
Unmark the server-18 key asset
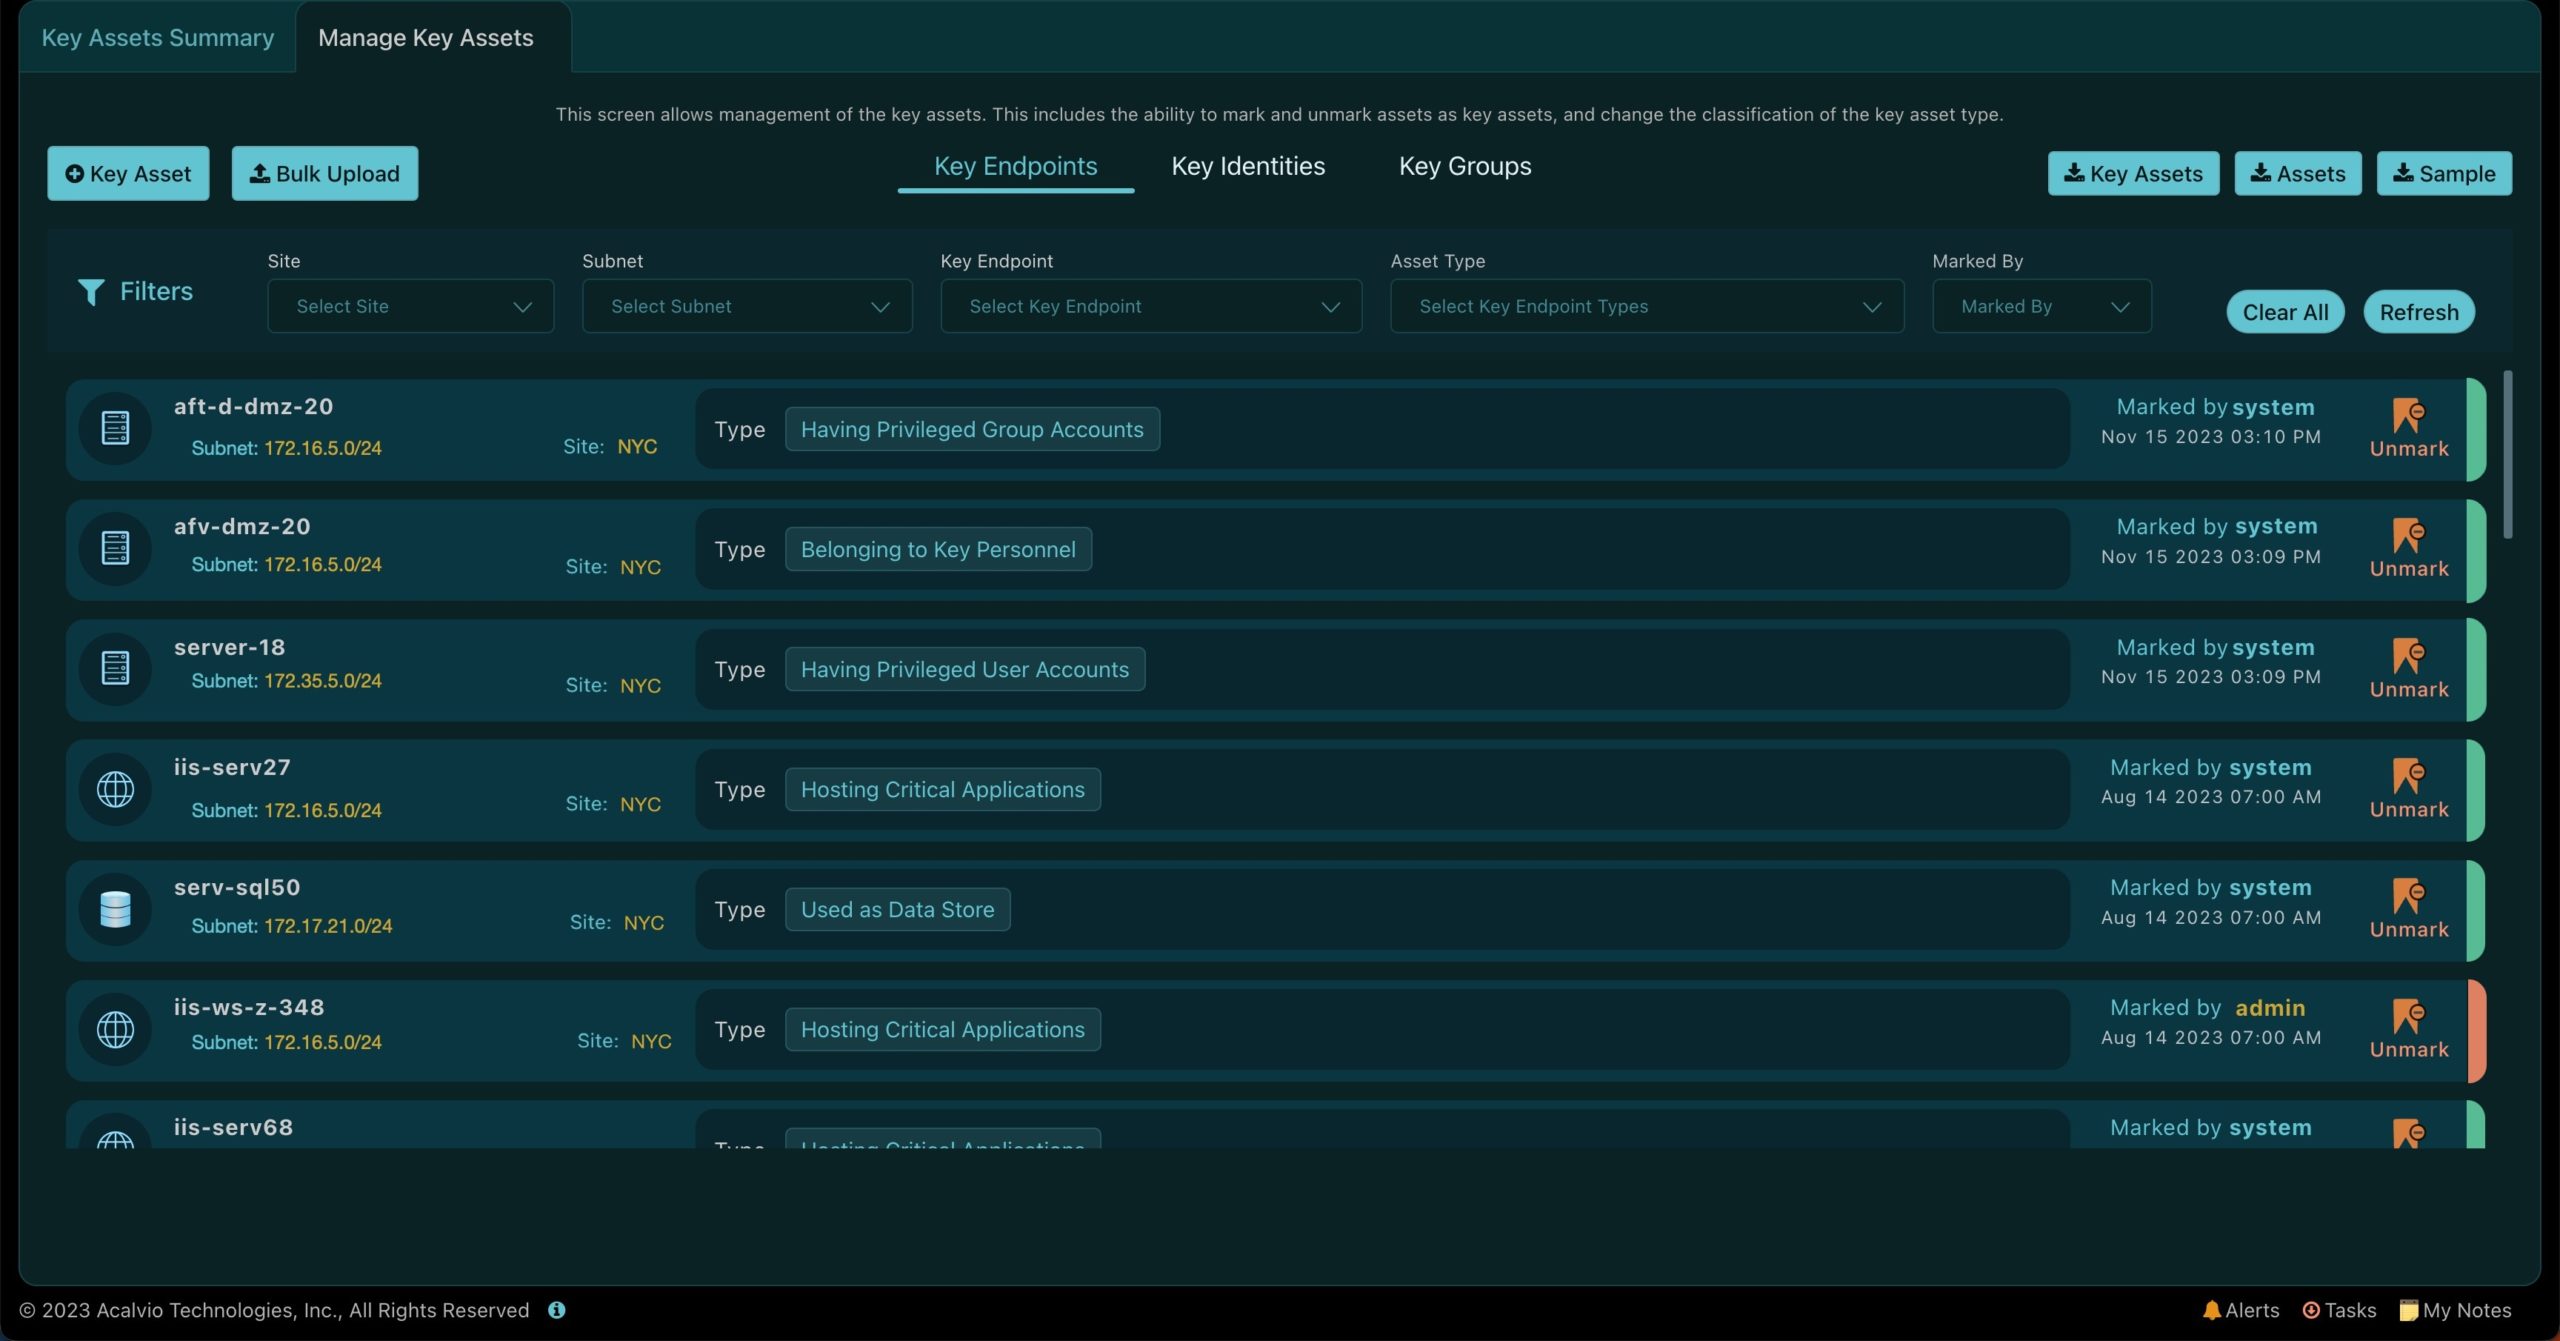pyautogui.click(x=2409, y=669)
